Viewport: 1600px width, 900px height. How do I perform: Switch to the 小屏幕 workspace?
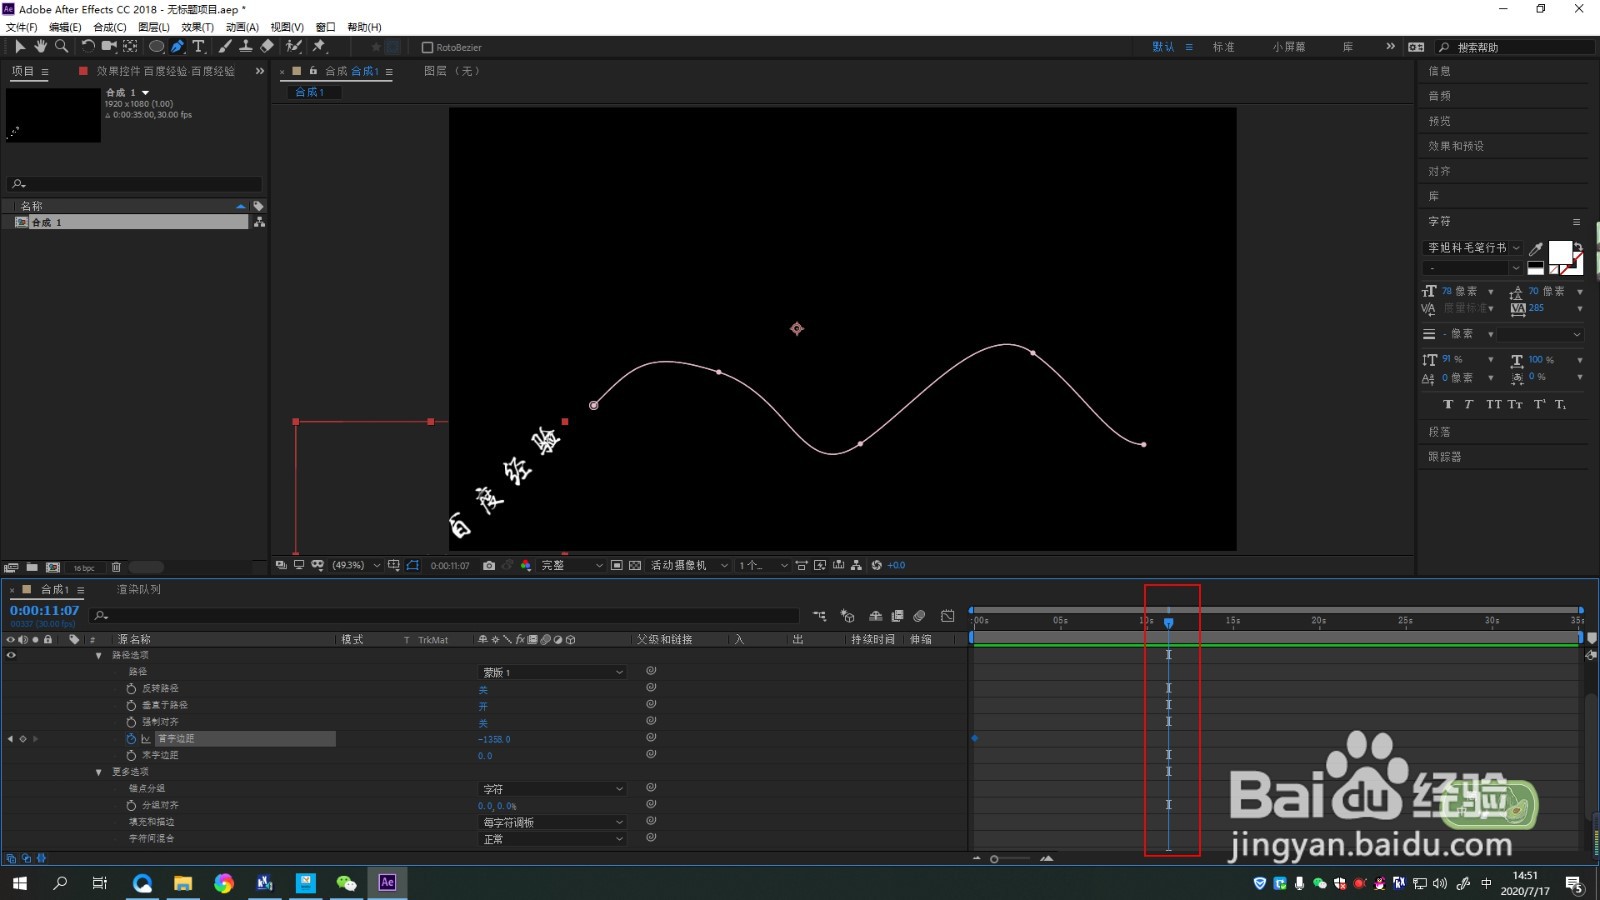tap(1289, 47)
